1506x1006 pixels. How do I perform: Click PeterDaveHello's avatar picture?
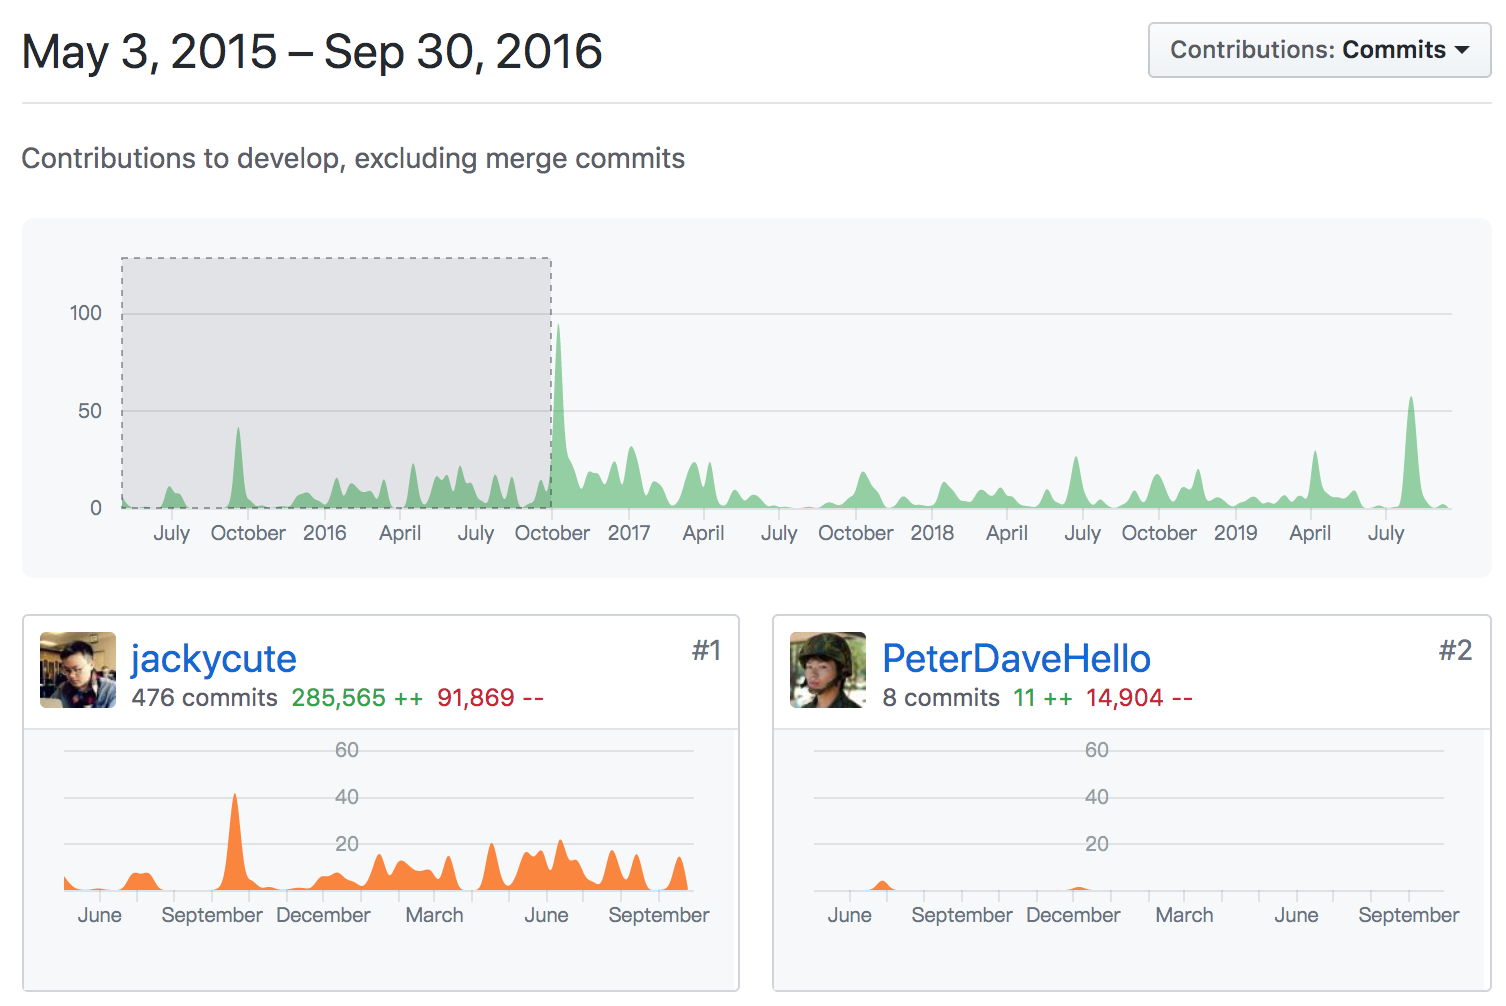pyautogui.click(x=828, y=670)
